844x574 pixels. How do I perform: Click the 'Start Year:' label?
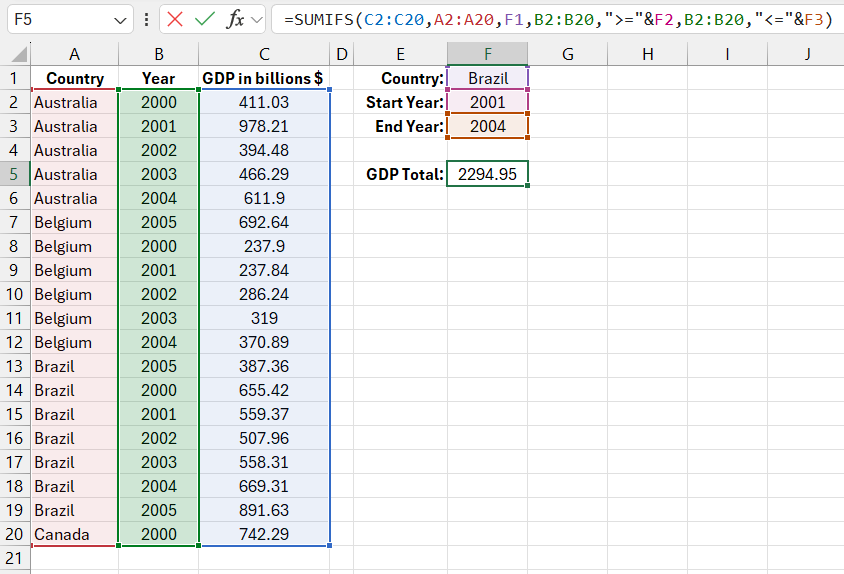404,102
